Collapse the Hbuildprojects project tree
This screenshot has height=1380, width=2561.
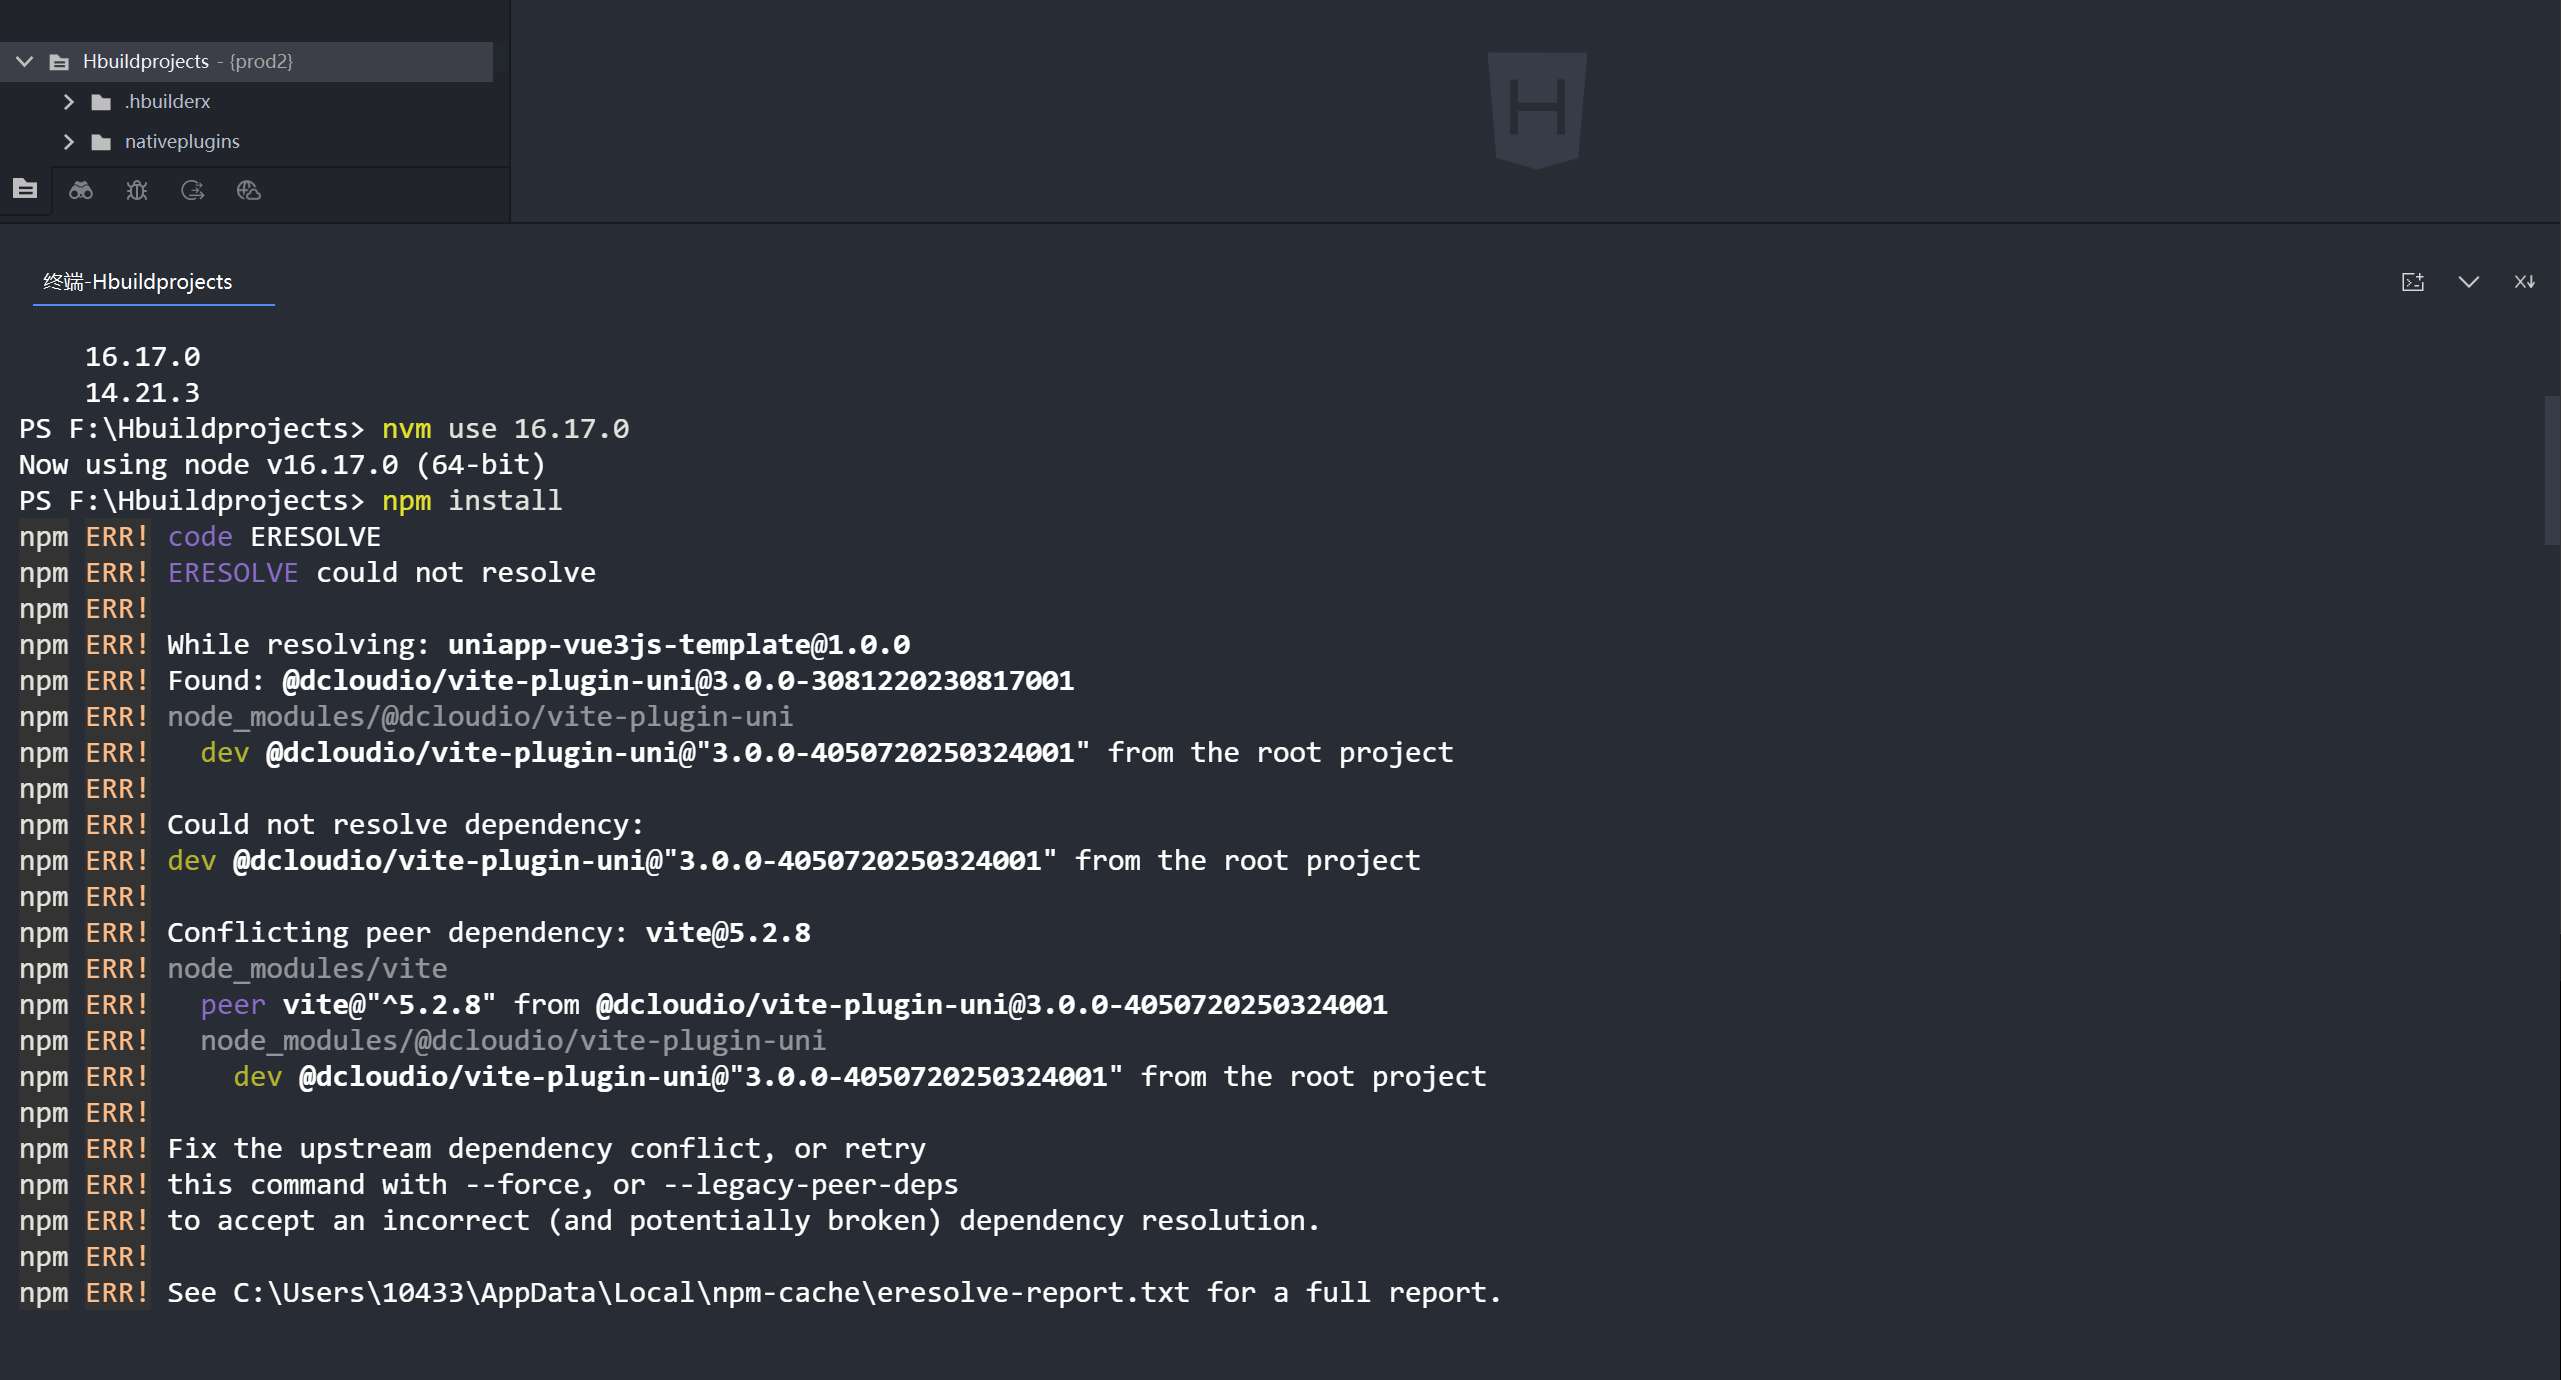click(x=25, y=62)
